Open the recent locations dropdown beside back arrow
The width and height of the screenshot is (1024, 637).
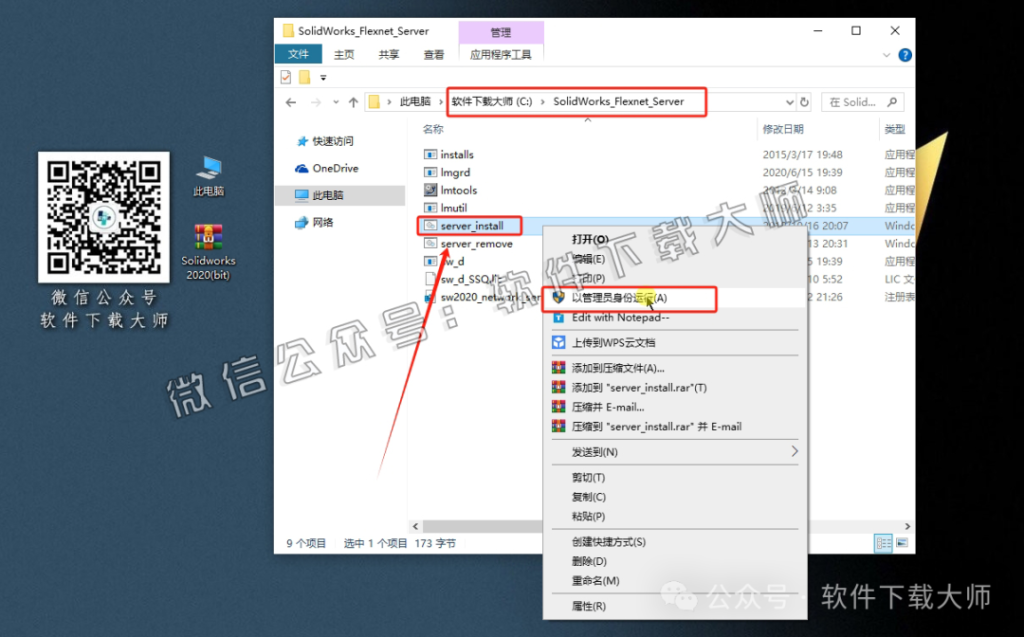pos(336,101)
